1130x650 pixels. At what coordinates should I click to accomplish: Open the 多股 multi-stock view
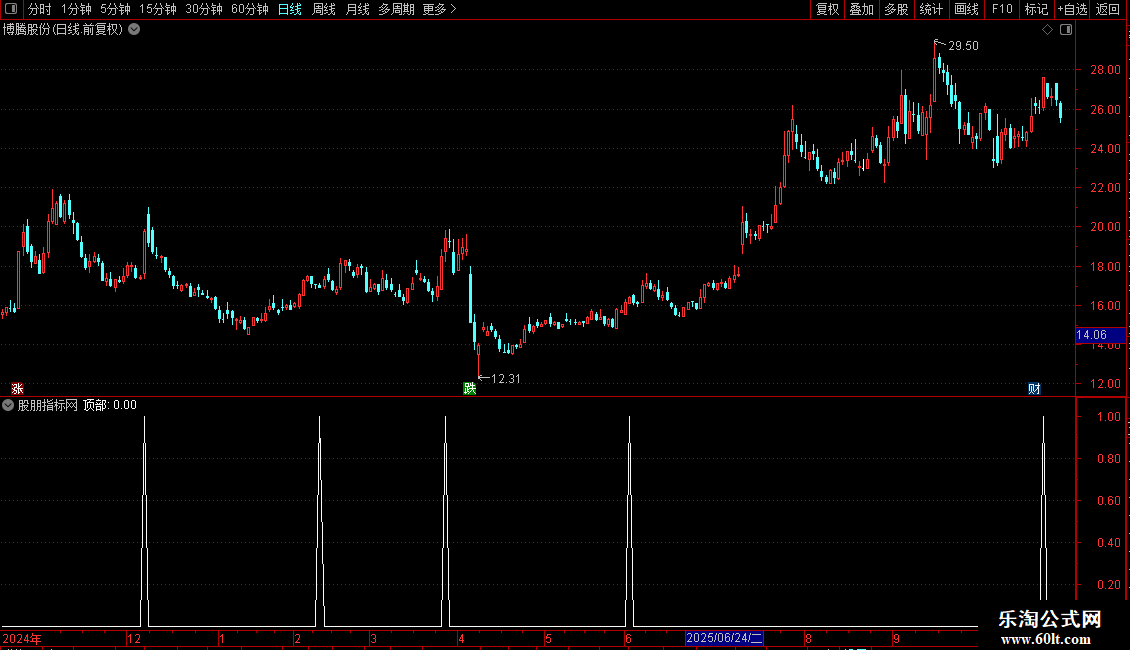pyautogui.click(x=896, y=9)
